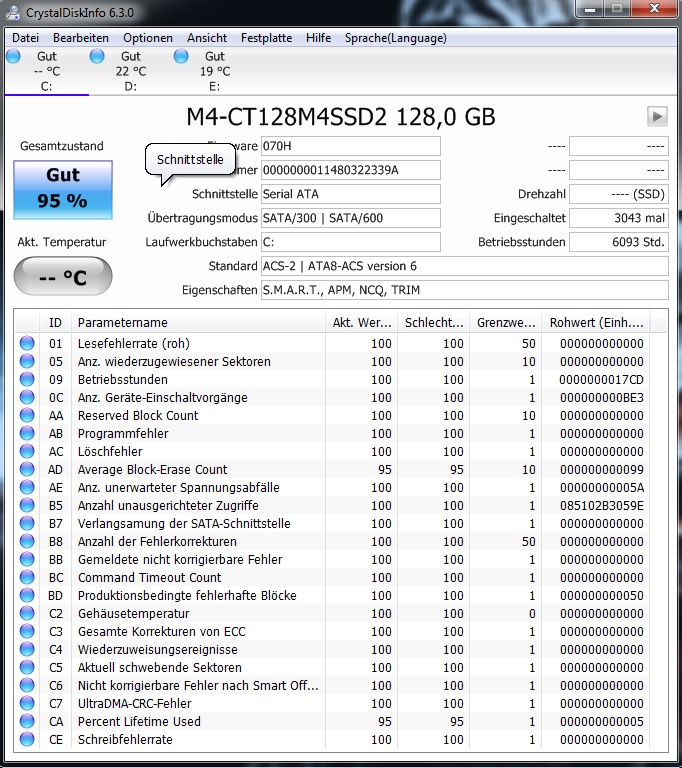Click the CrystalDiskInfo app icon in title bar
Viewport: 682px width, 768px height.
point(12,12)
